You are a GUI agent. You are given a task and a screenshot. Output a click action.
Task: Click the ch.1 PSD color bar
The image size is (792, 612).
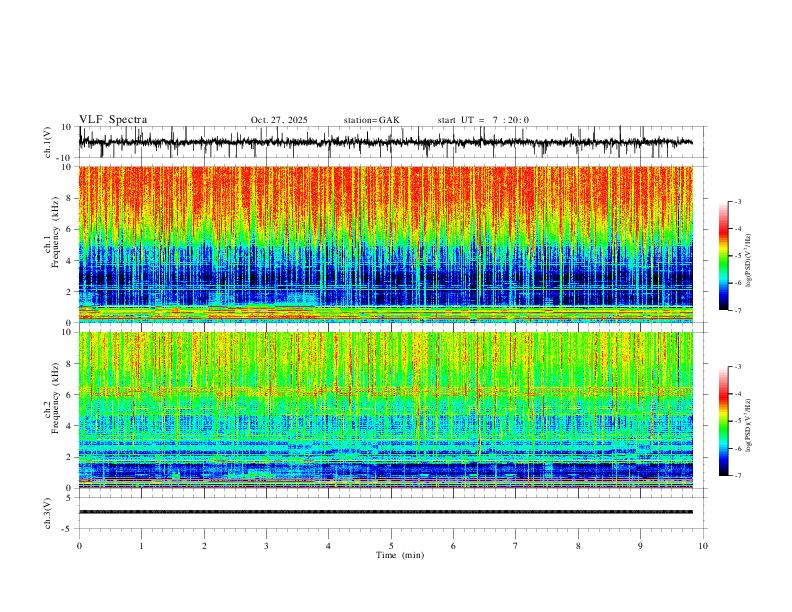[x=723, y=256]
